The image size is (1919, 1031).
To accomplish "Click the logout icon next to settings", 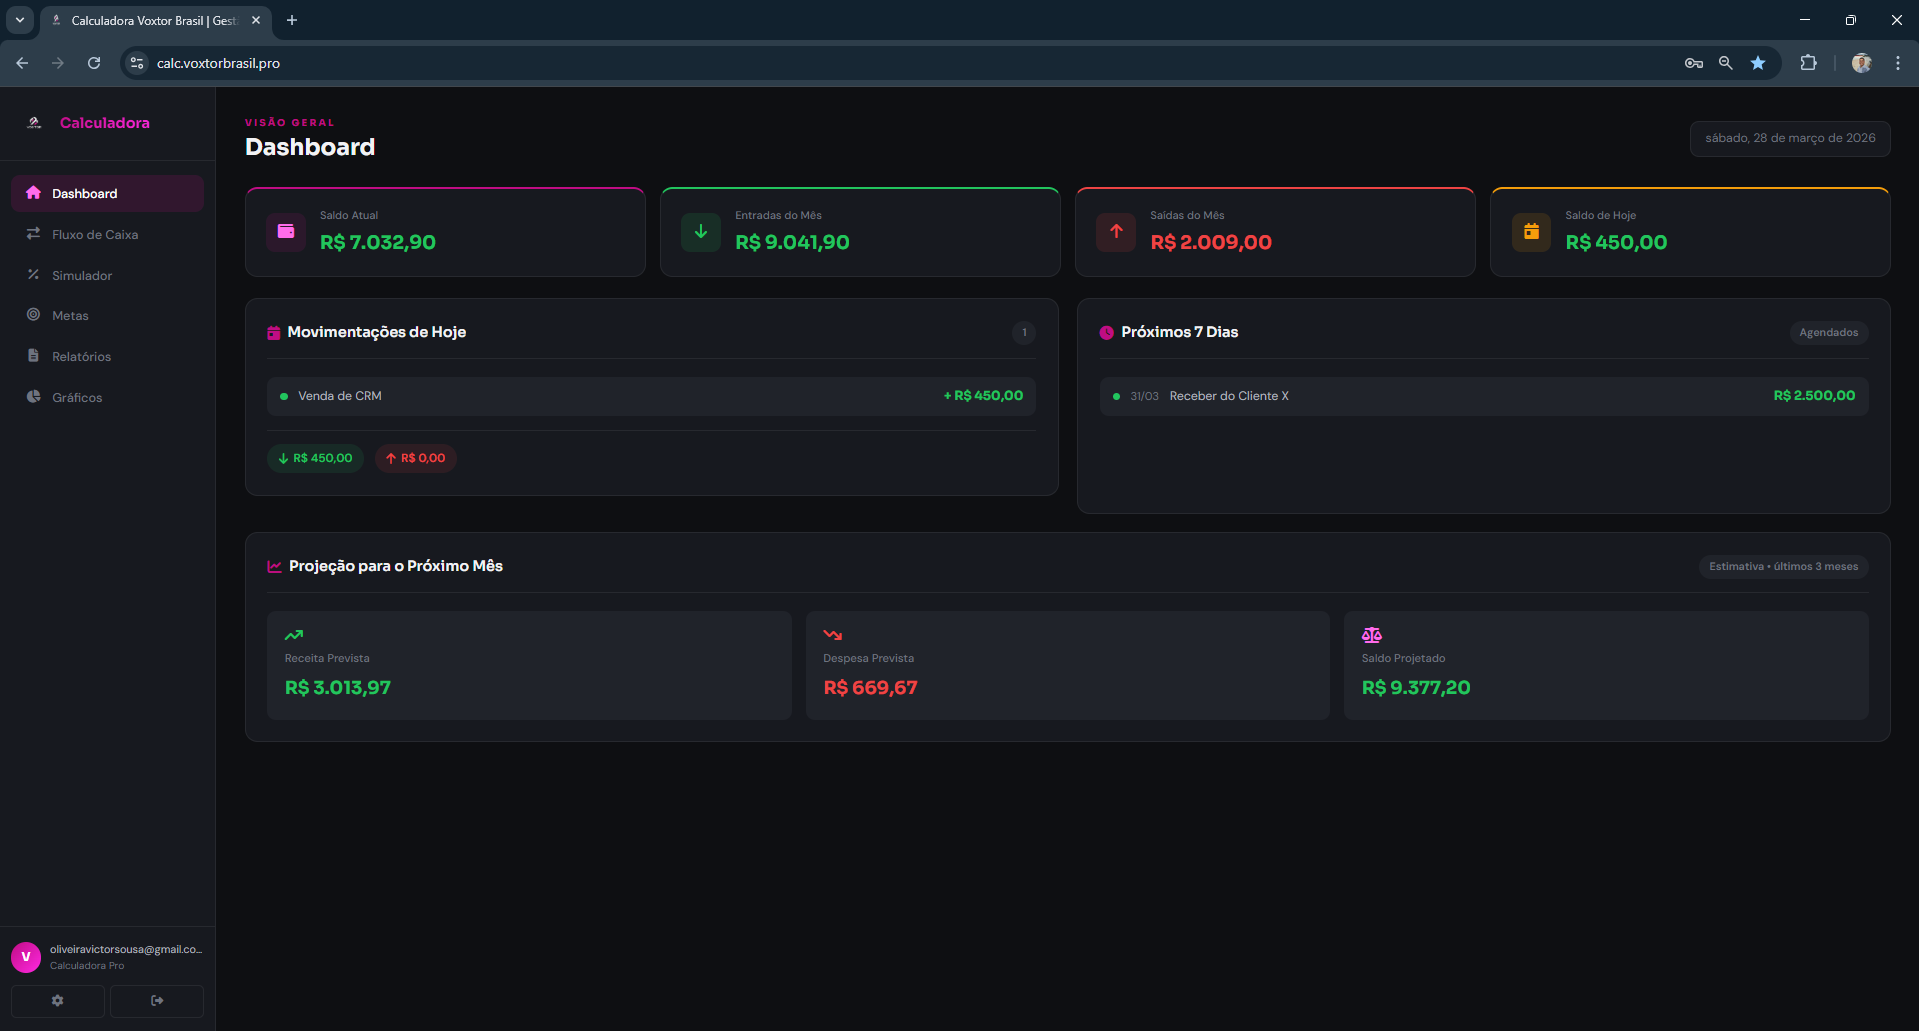I will click(x=156, y=1000).
